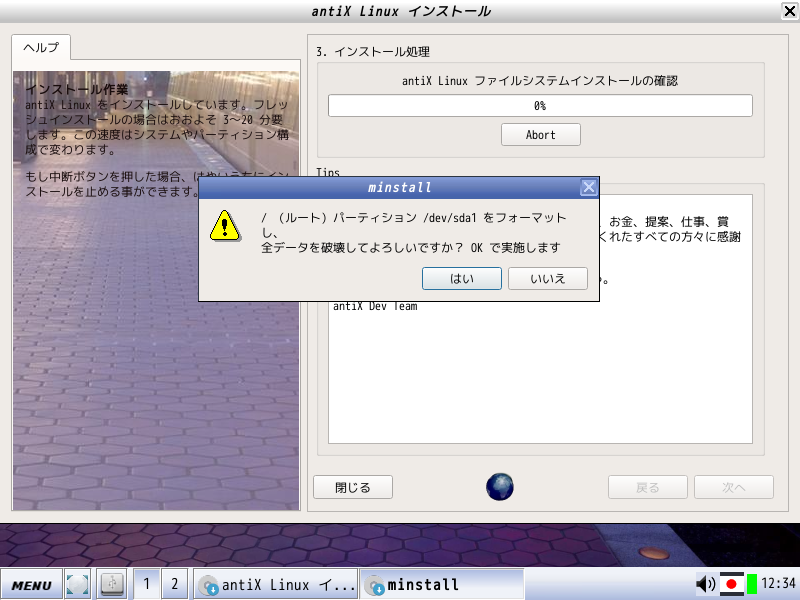Click the ファイルシステムインストールの確認 label

point(540,81)
